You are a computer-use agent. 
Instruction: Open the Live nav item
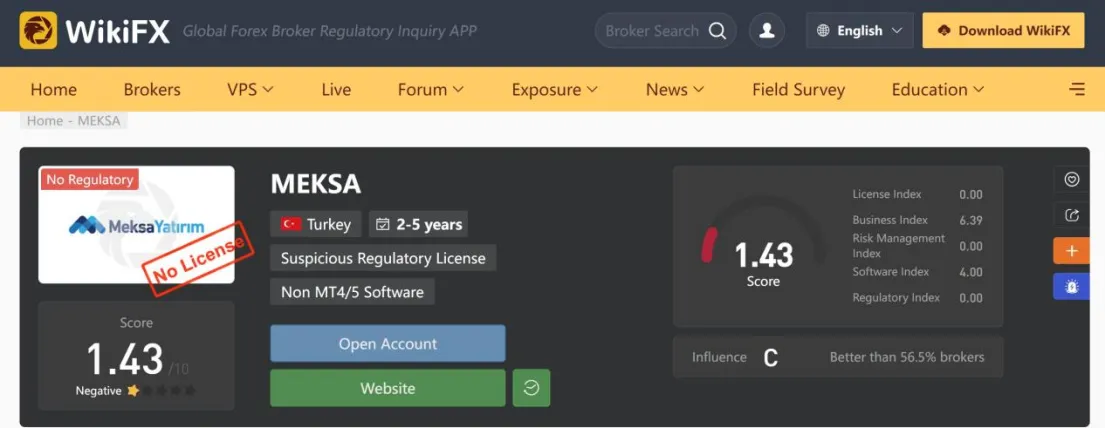[336, 90]
